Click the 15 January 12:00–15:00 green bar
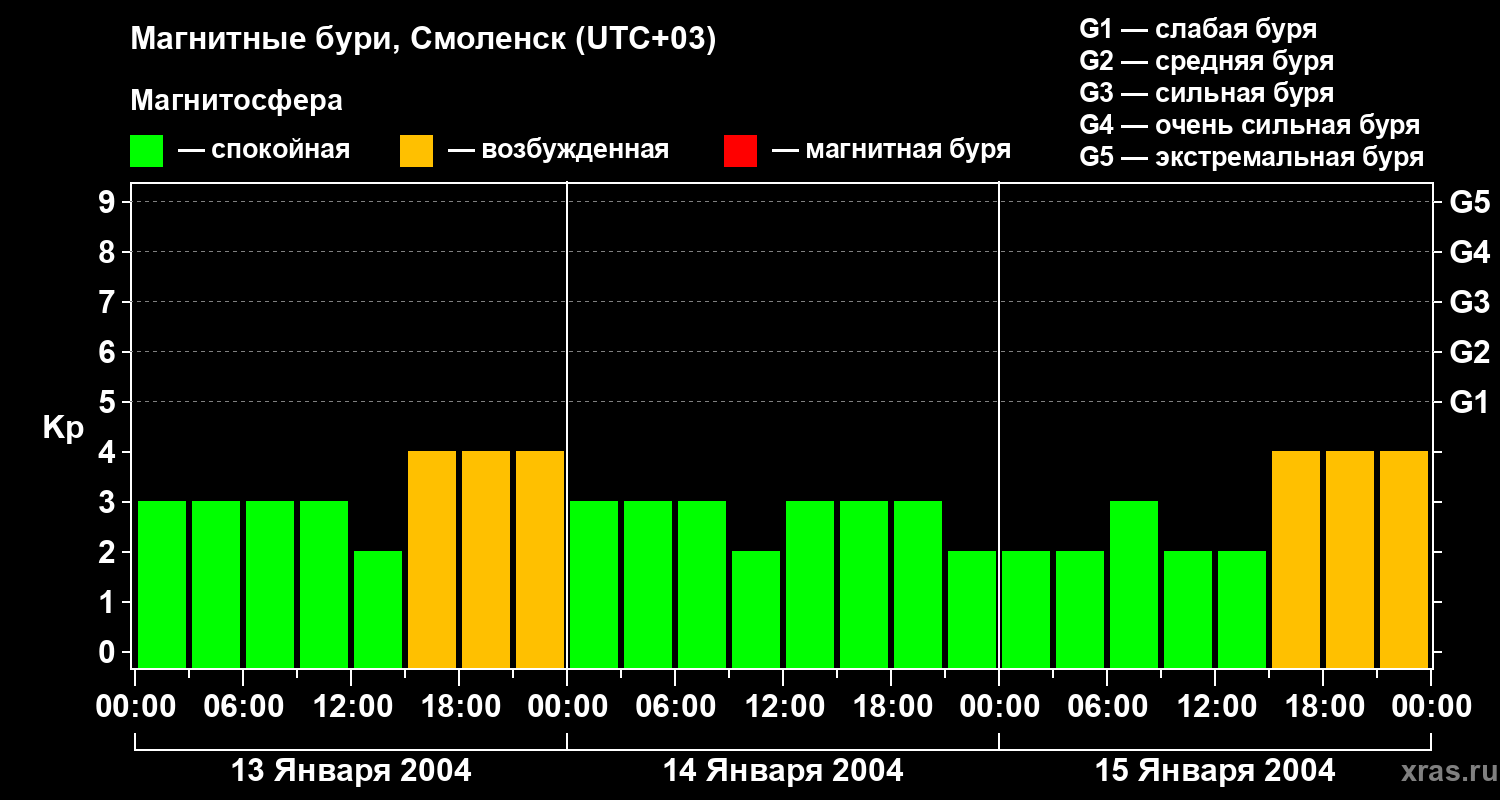The width and height of the screenshot is (1500, 800). [1242, 609]
